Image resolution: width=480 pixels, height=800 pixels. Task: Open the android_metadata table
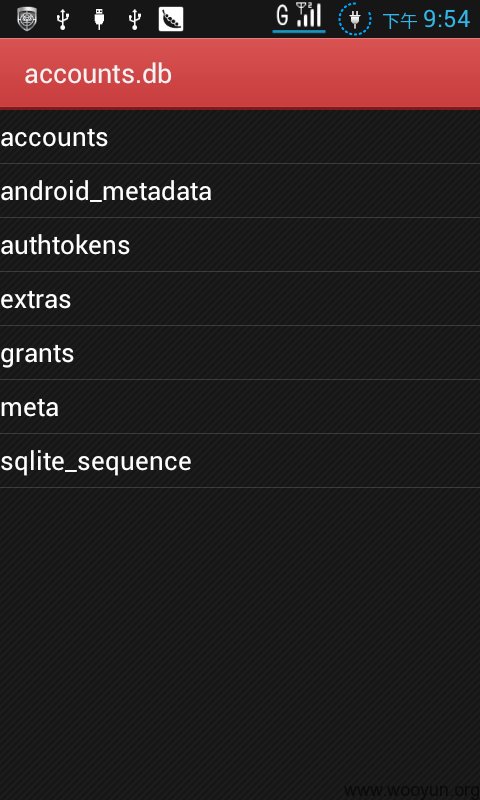(x=240, y=191)
